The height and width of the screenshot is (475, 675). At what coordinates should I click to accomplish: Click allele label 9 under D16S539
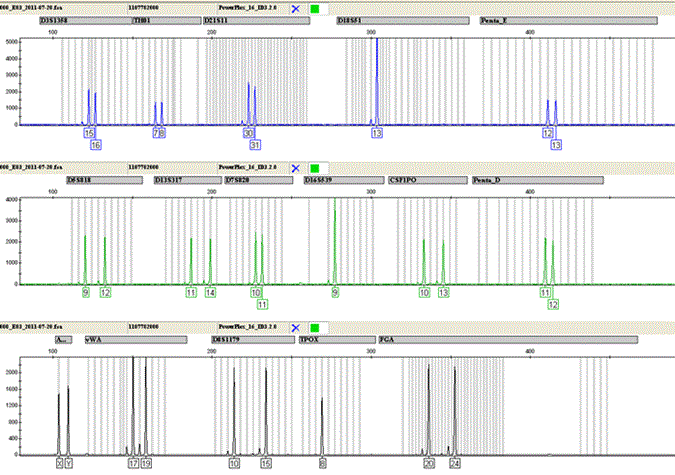pos(335,292)
